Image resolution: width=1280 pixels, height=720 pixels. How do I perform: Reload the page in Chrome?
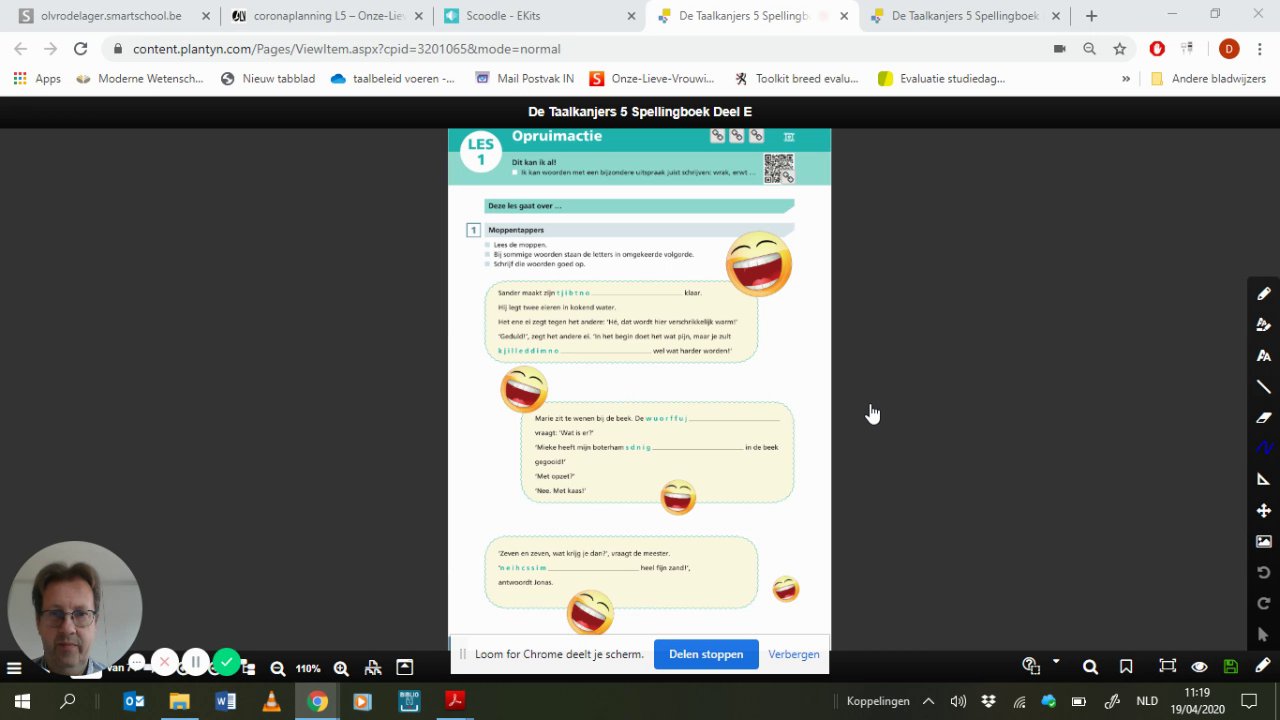[80, 48]
